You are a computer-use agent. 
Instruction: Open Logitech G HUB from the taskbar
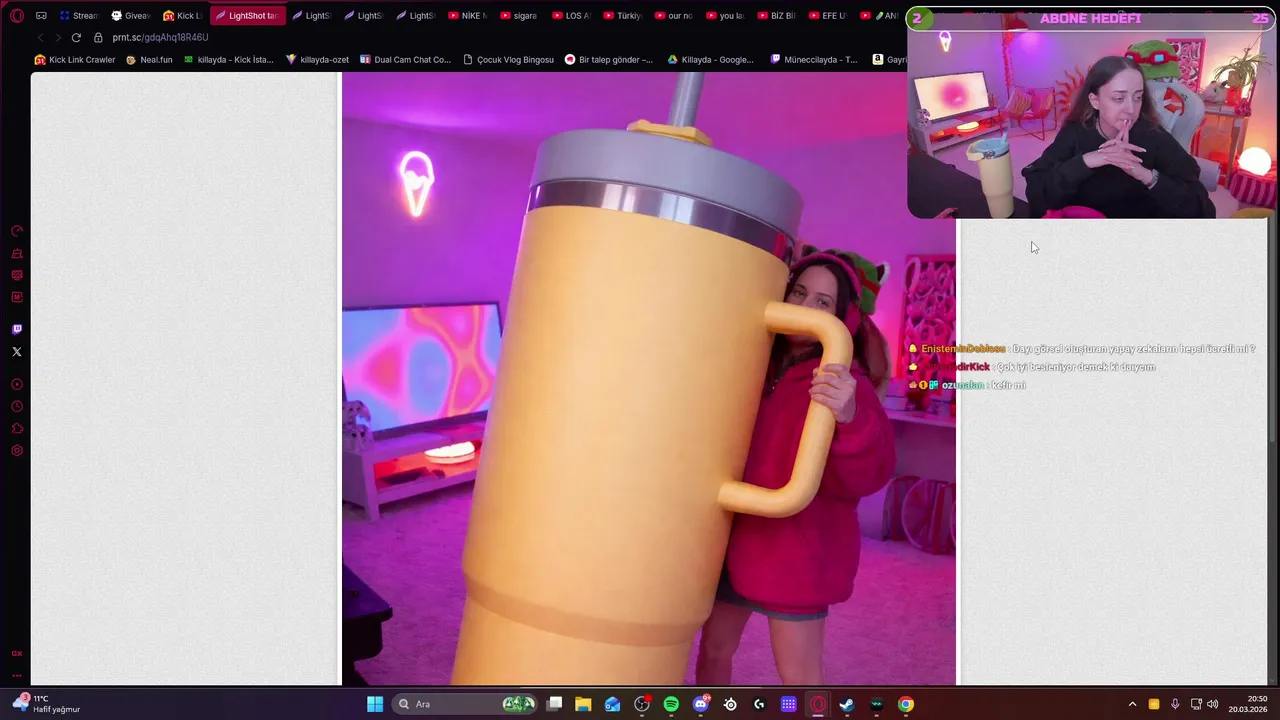click(759, 704)
